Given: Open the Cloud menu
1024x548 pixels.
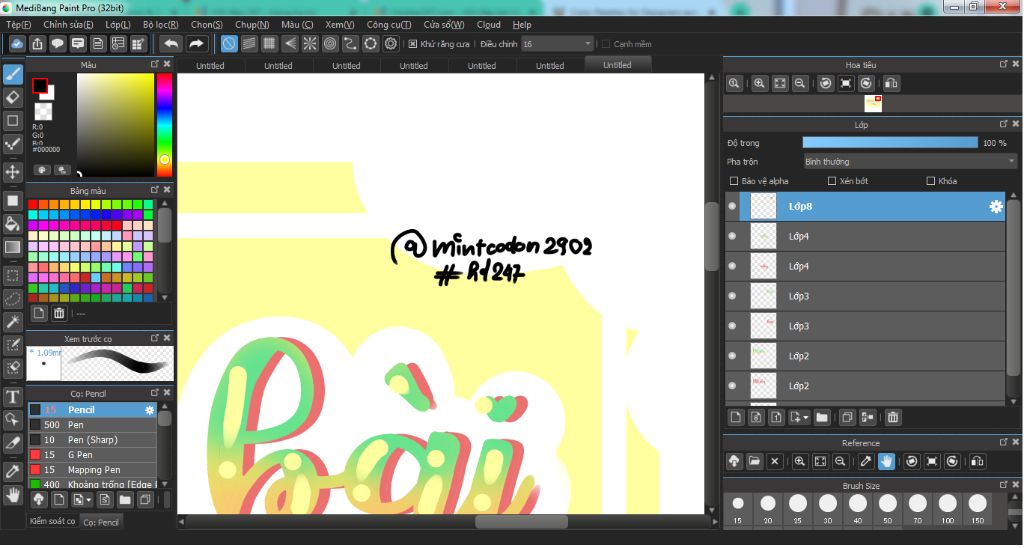Looking at the screenshot, I should [x=488, y=25].
